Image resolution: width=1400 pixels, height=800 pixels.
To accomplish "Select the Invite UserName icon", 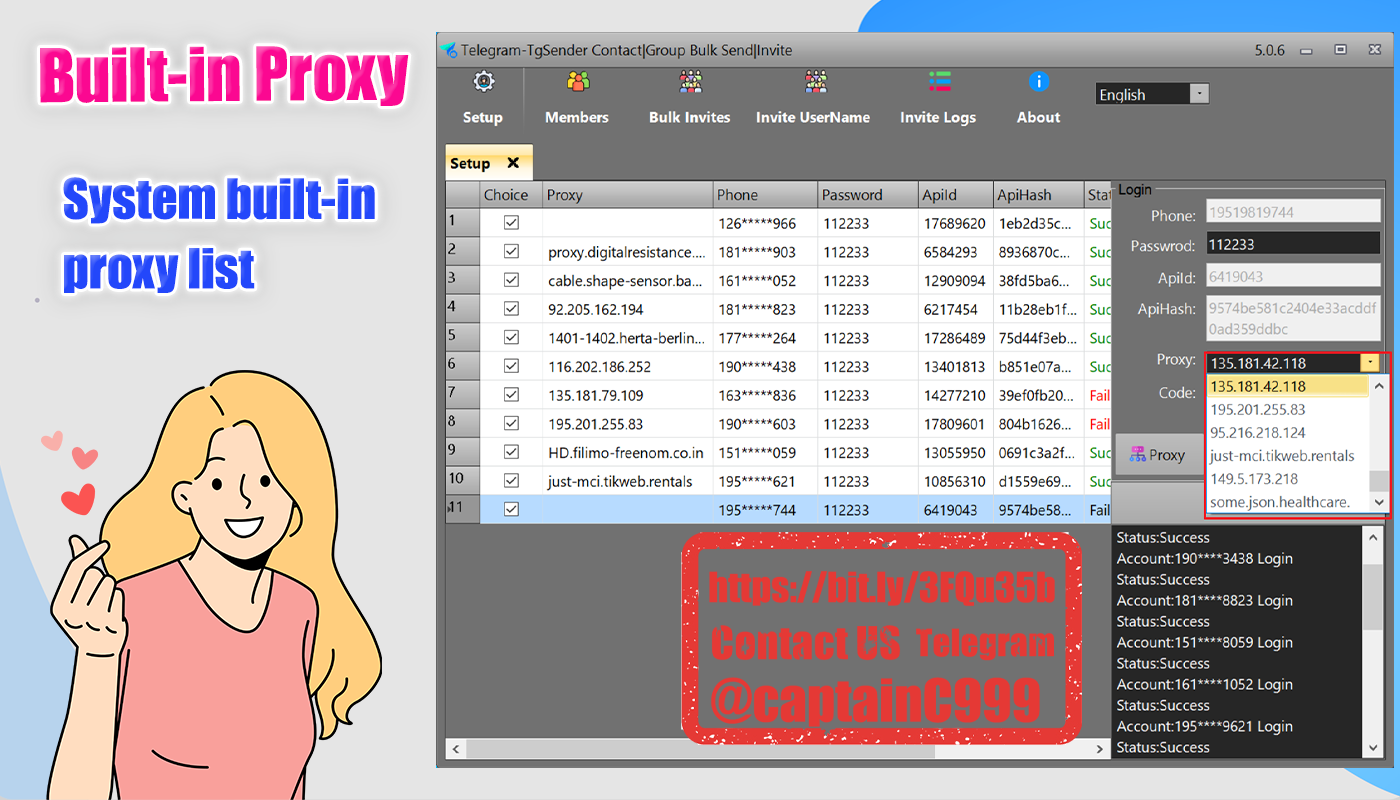I will [x=813, y=79].
